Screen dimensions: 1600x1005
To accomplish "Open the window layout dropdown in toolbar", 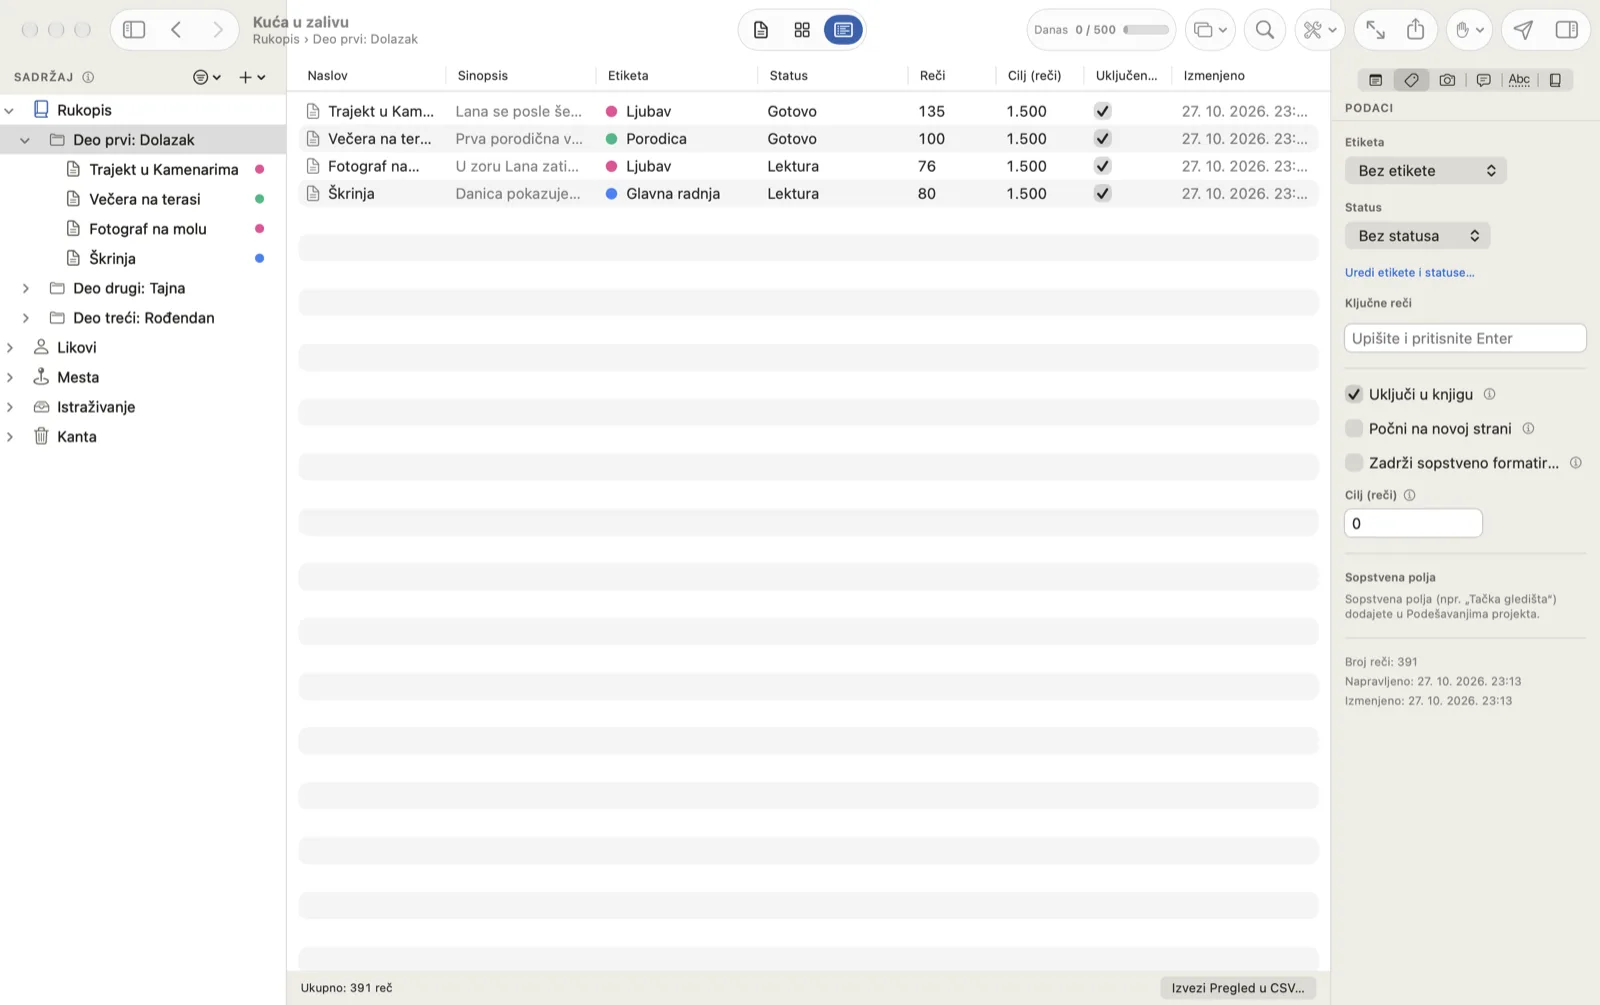I will point(1210,30).
